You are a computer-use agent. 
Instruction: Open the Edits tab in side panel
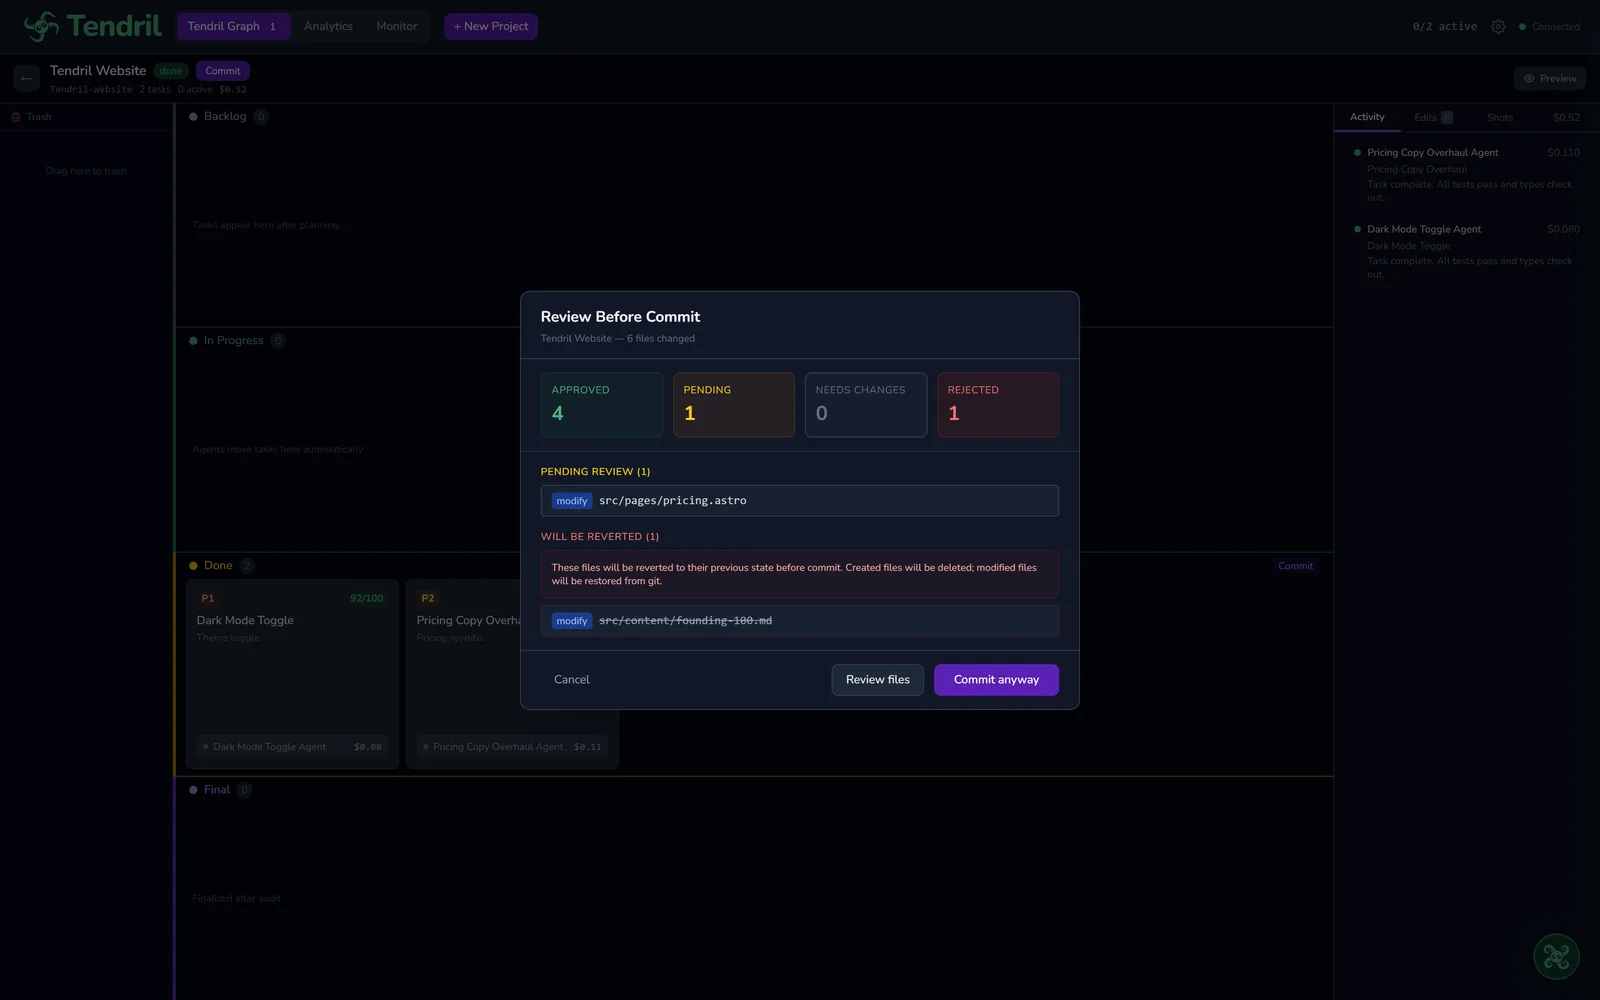click(1431, 117)
